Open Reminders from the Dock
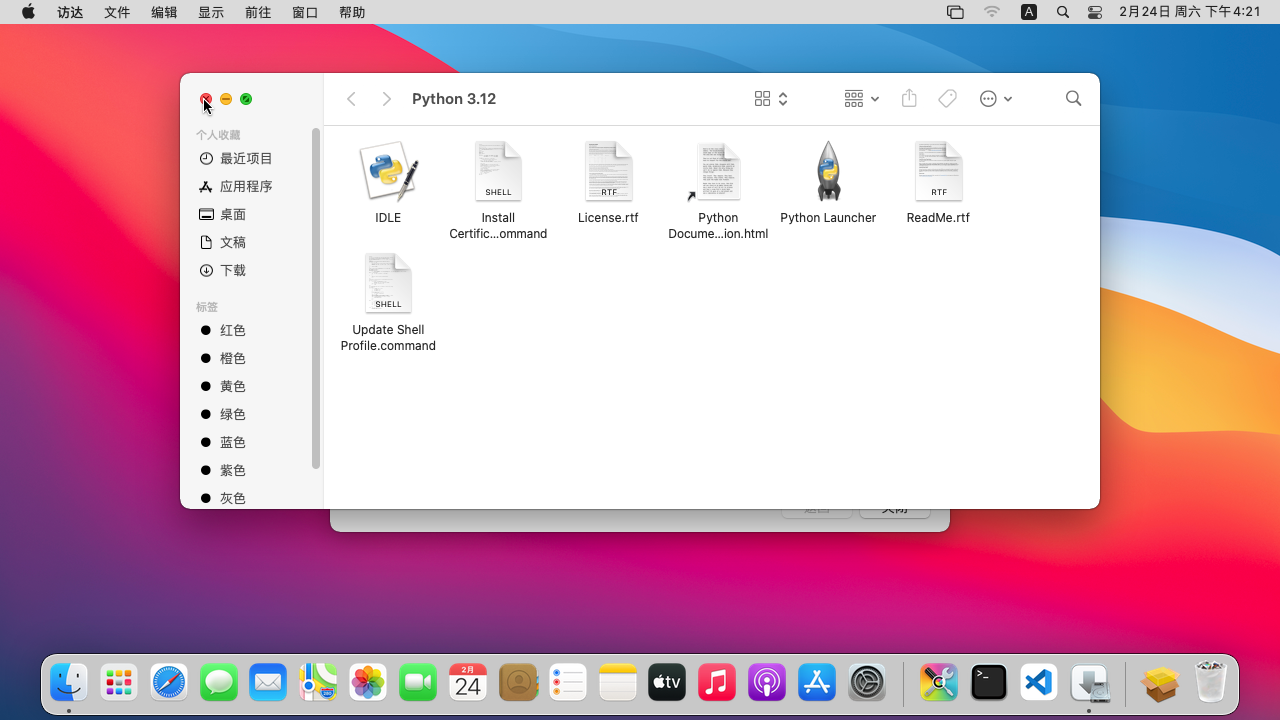1280x720 pixels. point(568,683)
